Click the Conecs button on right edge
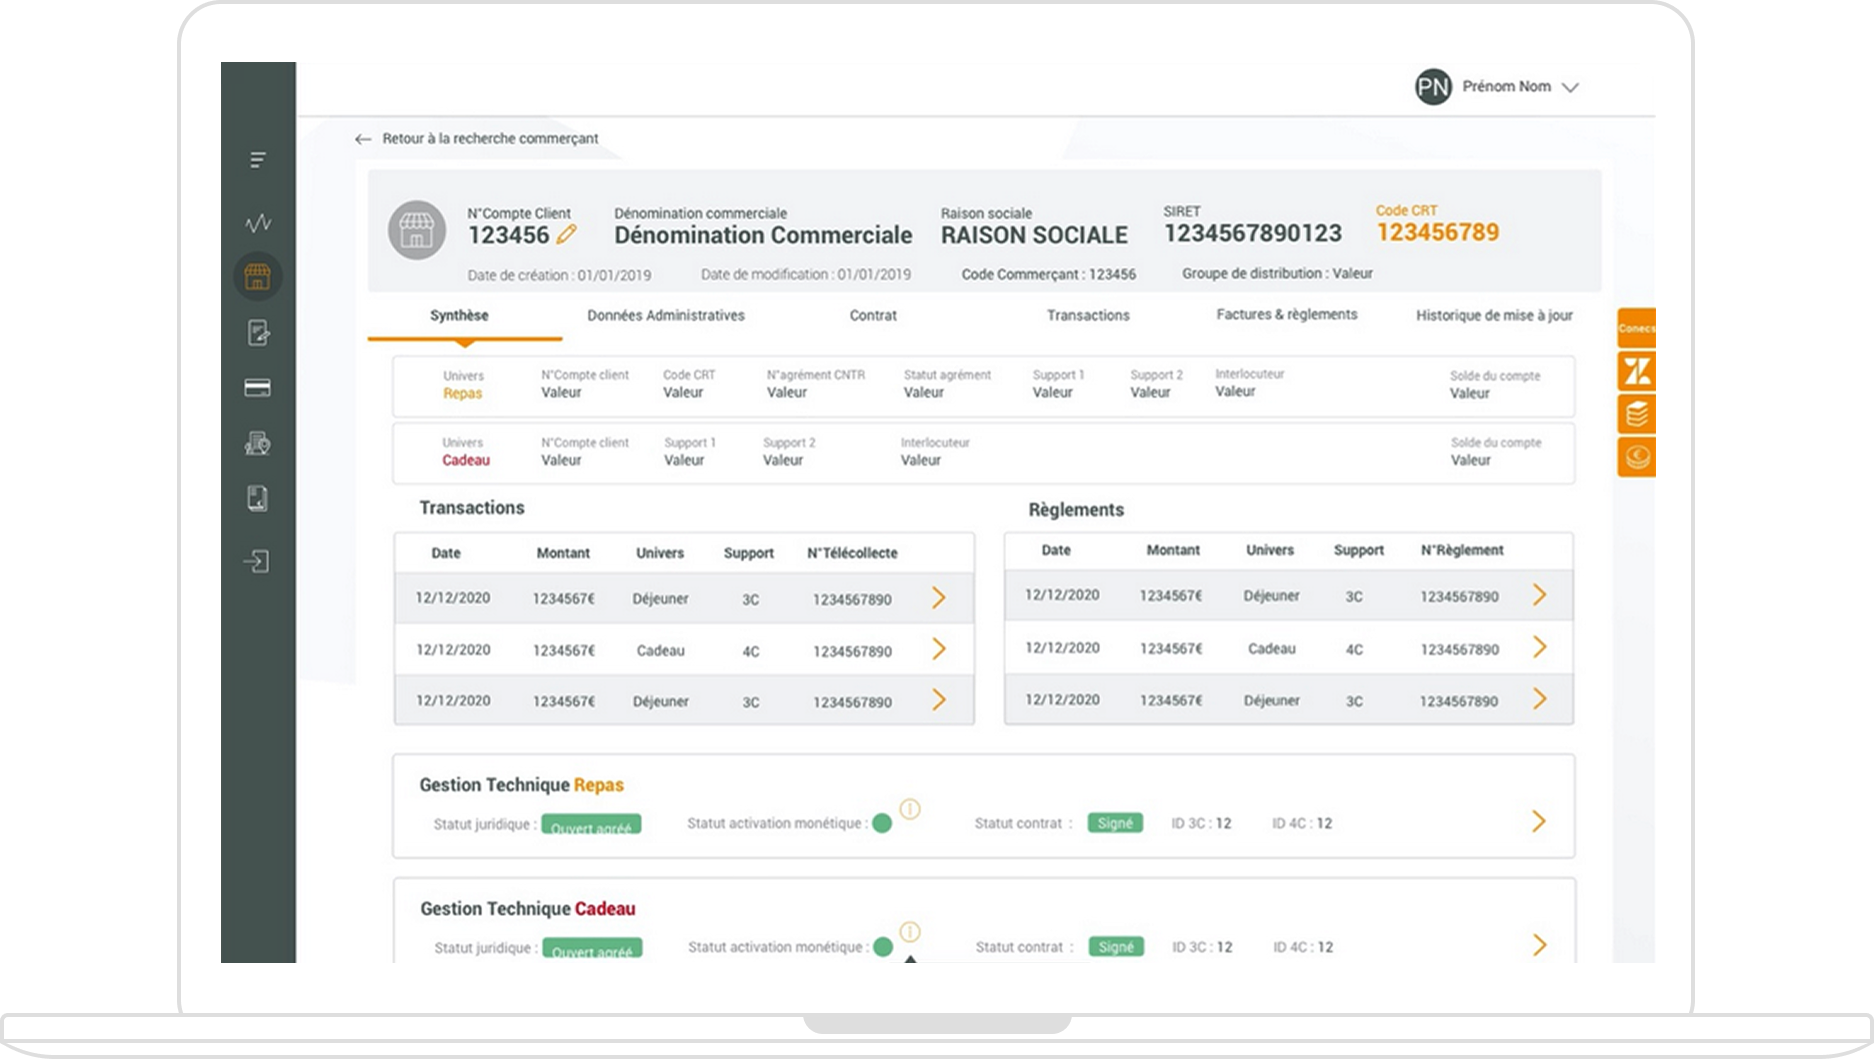This screenshot has width=1874, height=1059. click(1637, 328)
